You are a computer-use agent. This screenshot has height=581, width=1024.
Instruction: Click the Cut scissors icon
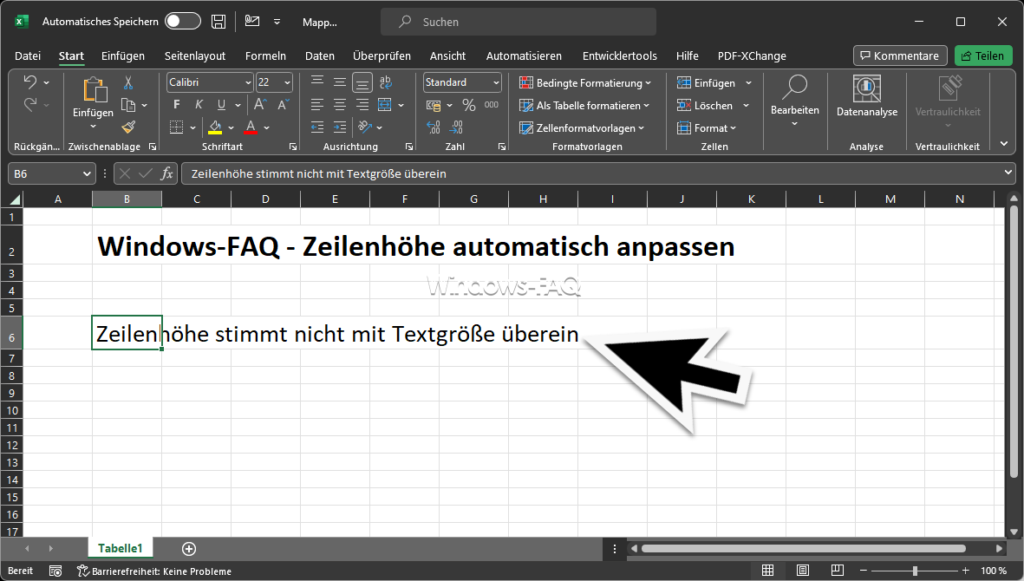click(x=128, y=82)
